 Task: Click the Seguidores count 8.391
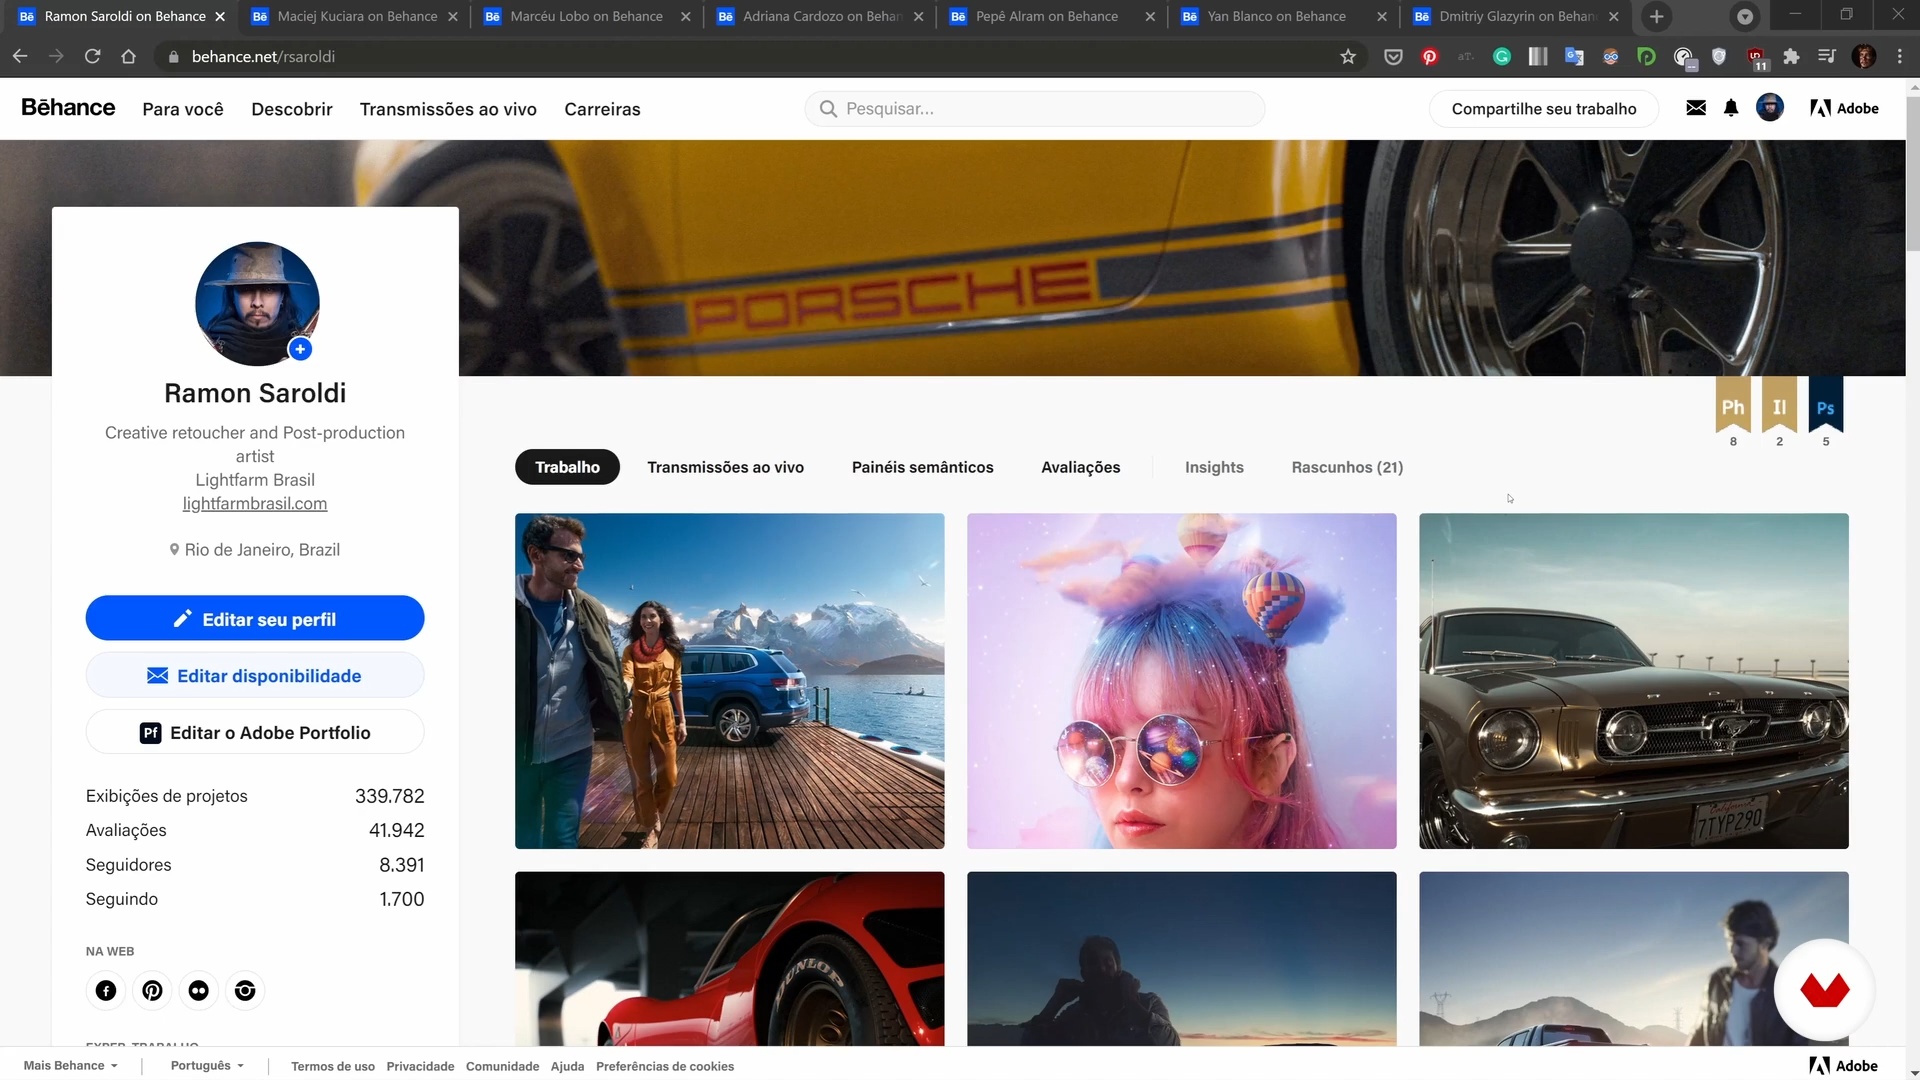point(401,865)
